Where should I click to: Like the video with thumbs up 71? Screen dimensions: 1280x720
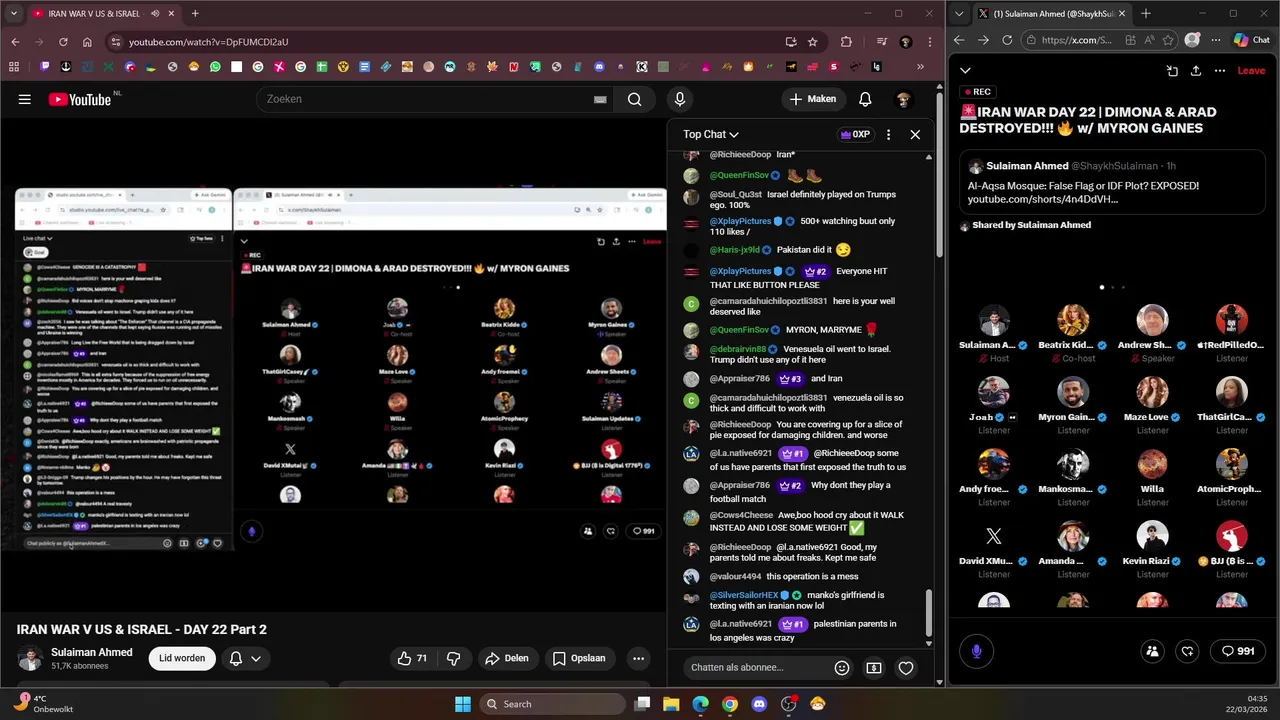412,658
